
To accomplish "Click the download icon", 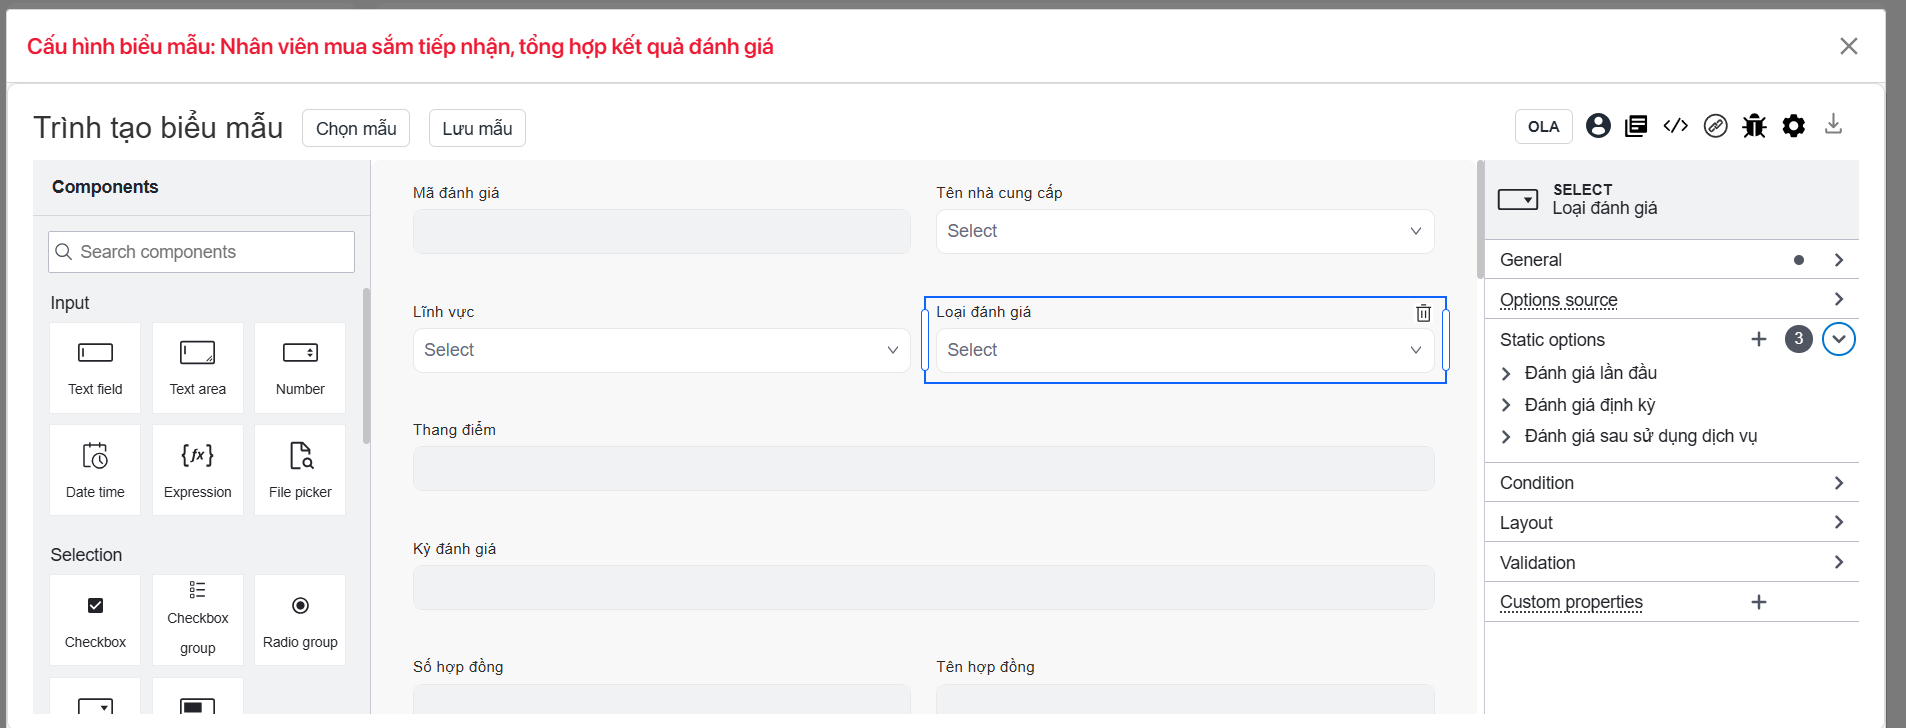I will [1833, 124].
